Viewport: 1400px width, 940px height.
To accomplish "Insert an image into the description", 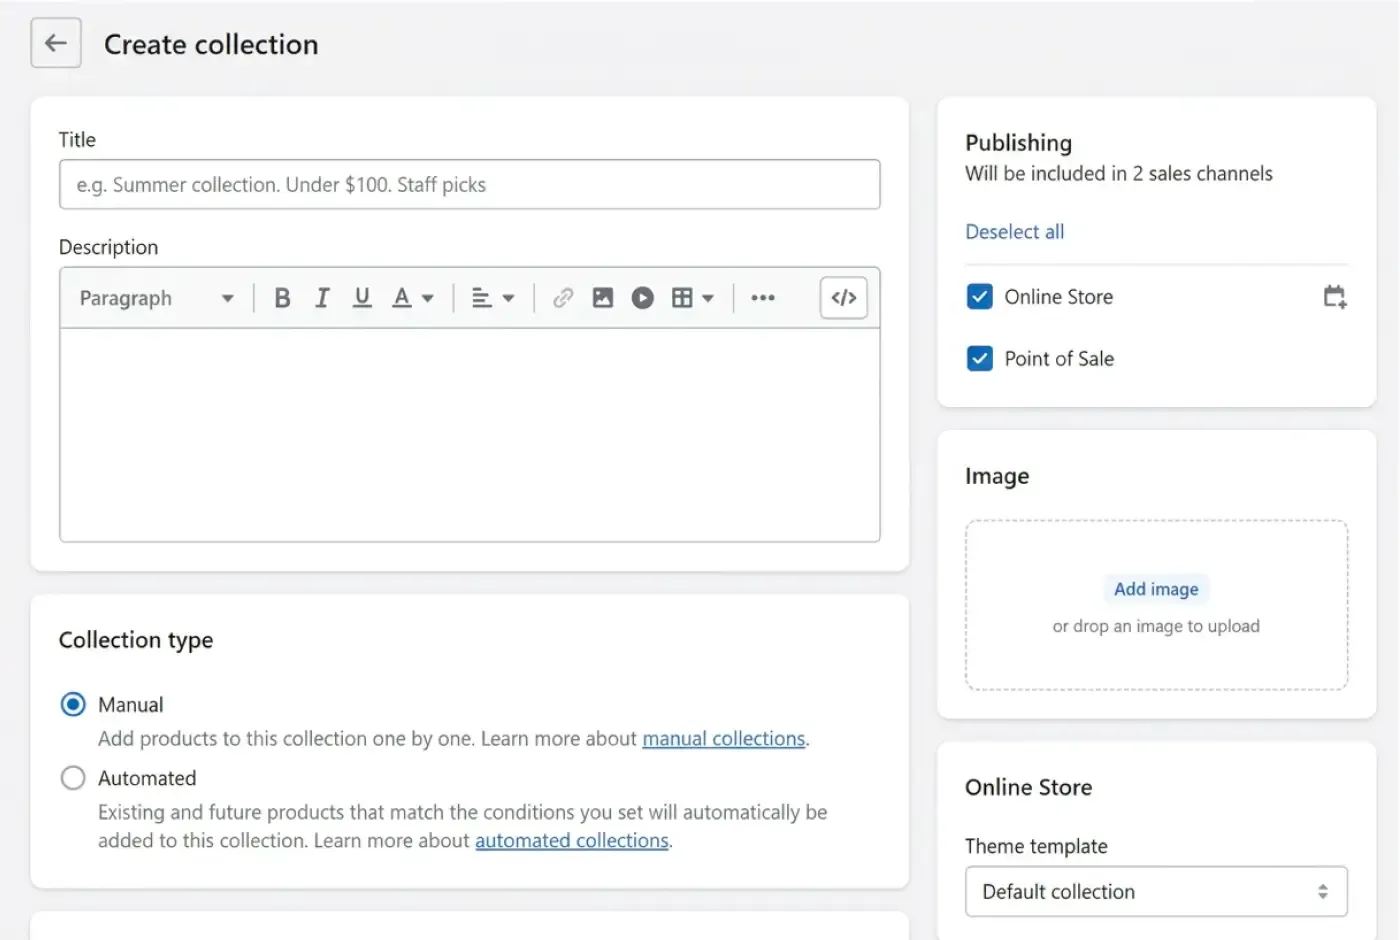I will [x=602, y=297].
